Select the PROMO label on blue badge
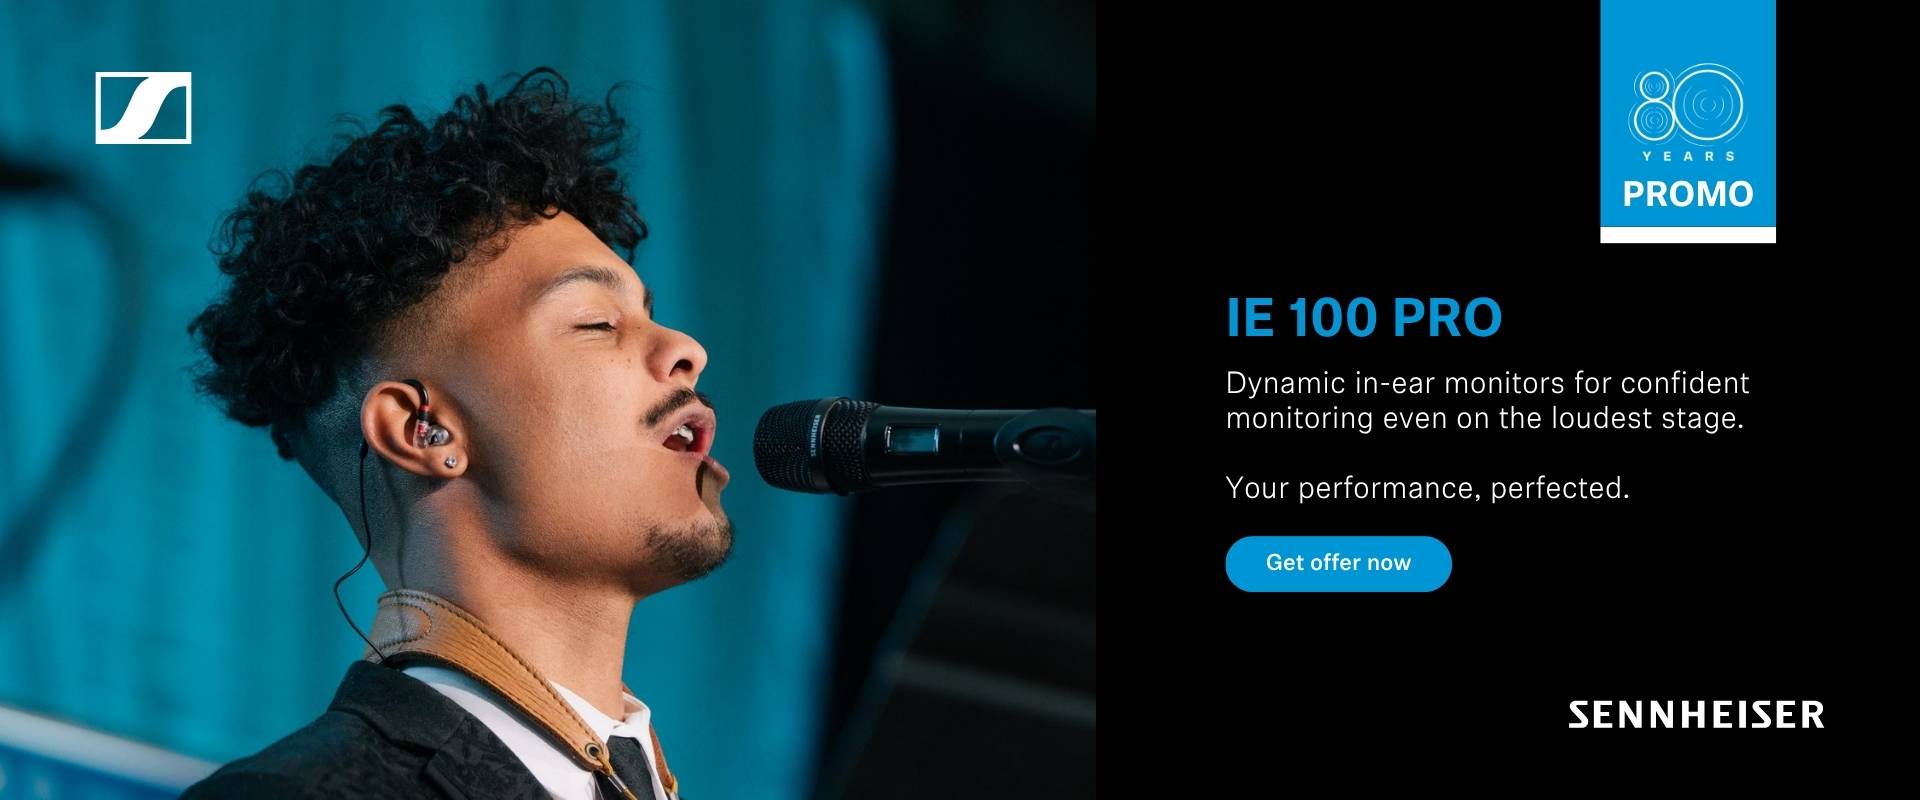The image size is (1920, 800). coord(1688,194)
